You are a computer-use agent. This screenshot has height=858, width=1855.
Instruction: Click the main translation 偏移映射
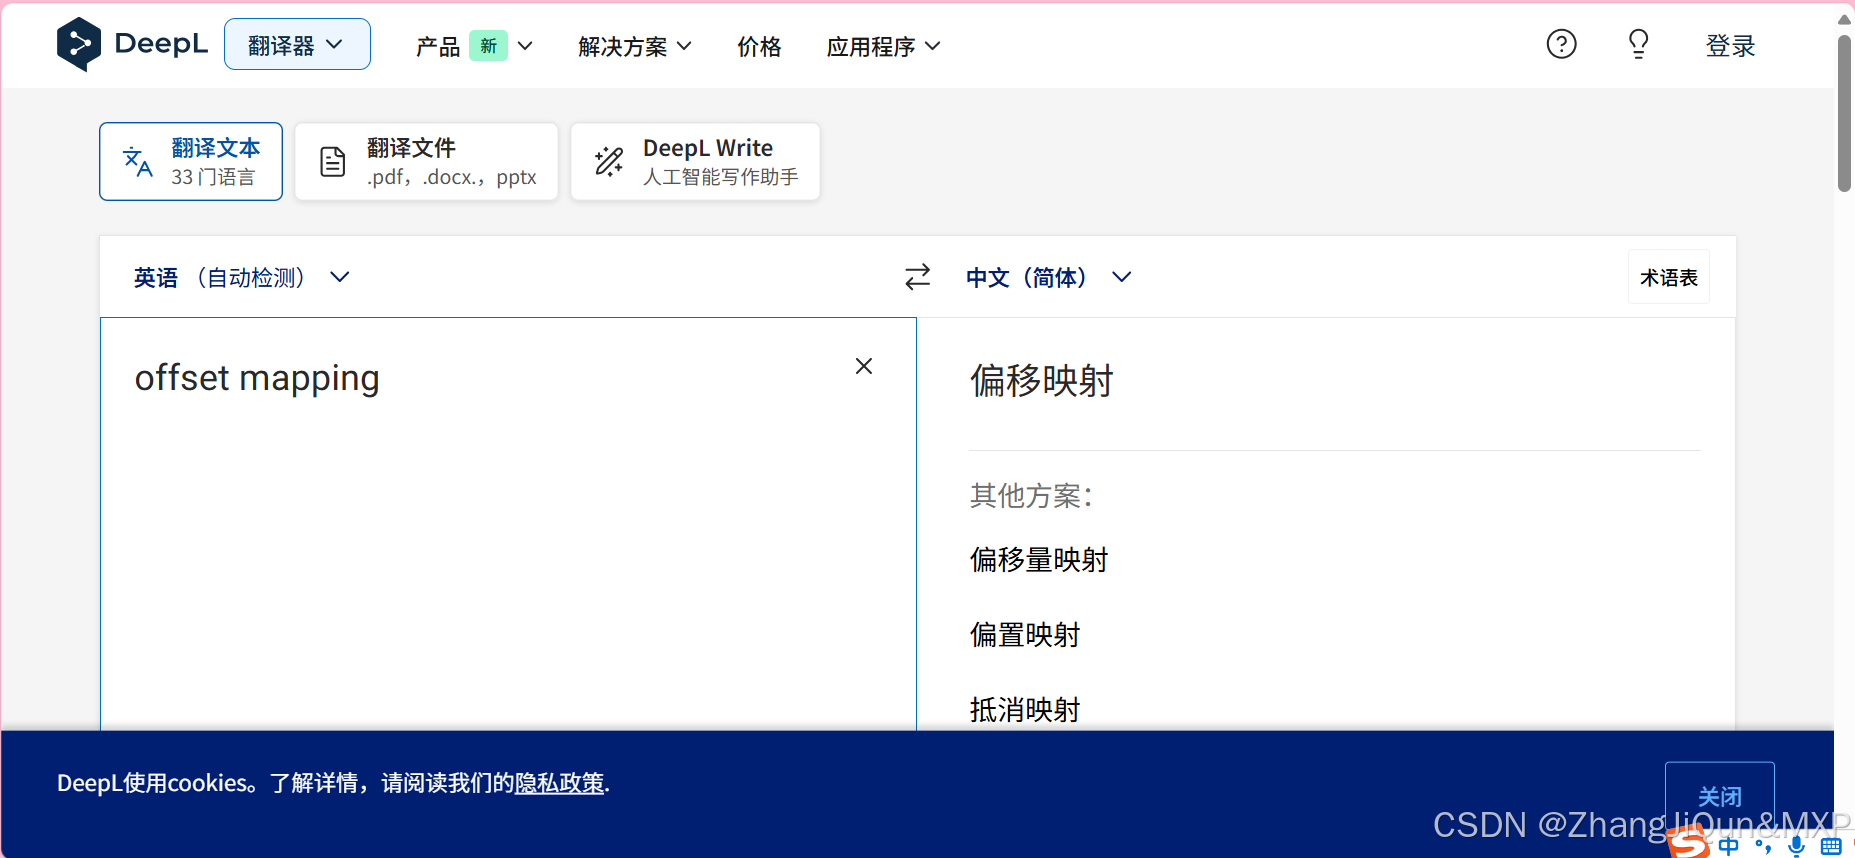(1041, 381)
